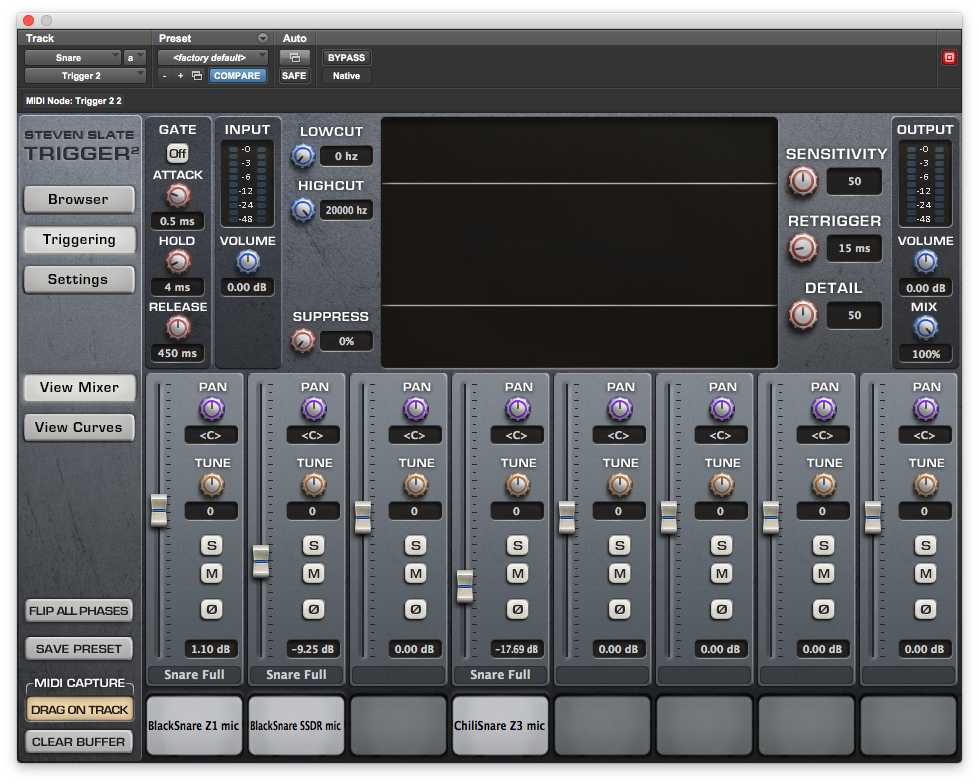Screen dimensions: 979x784
Task: Click the COMPARE button
Action: click(x=237, y=76)
